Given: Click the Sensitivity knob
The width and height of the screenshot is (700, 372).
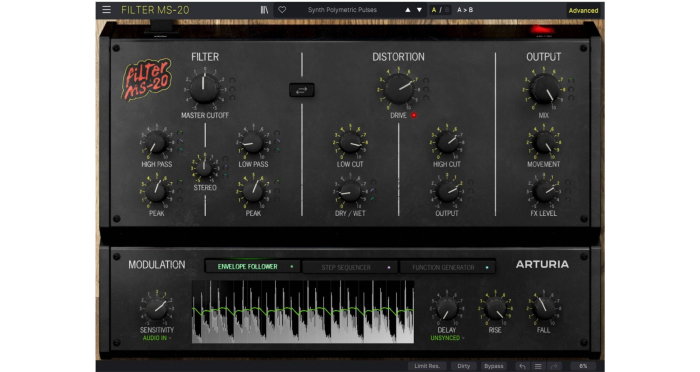Looking at the screenshot, I should point(157,309).
